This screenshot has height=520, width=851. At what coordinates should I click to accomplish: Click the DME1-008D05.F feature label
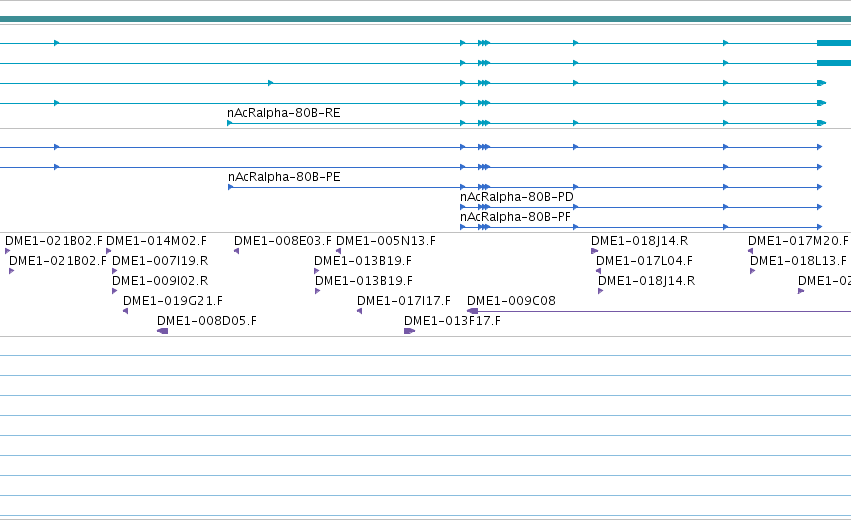[207, 321]
